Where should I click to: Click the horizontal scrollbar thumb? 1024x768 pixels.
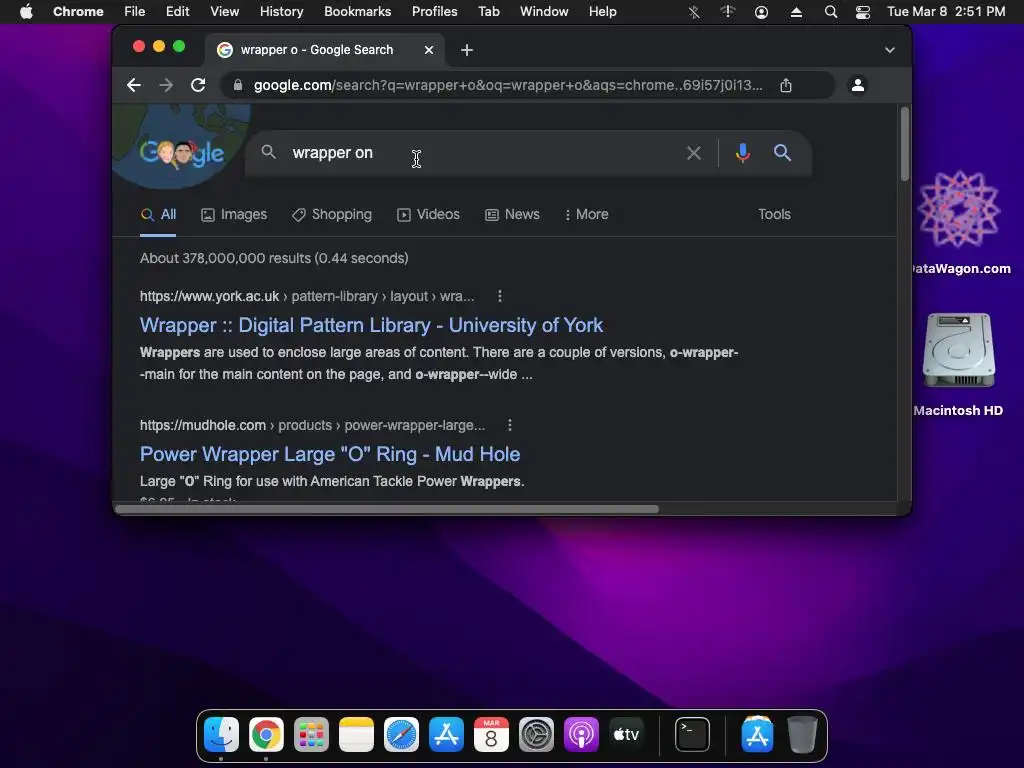[x=387, y=509]
